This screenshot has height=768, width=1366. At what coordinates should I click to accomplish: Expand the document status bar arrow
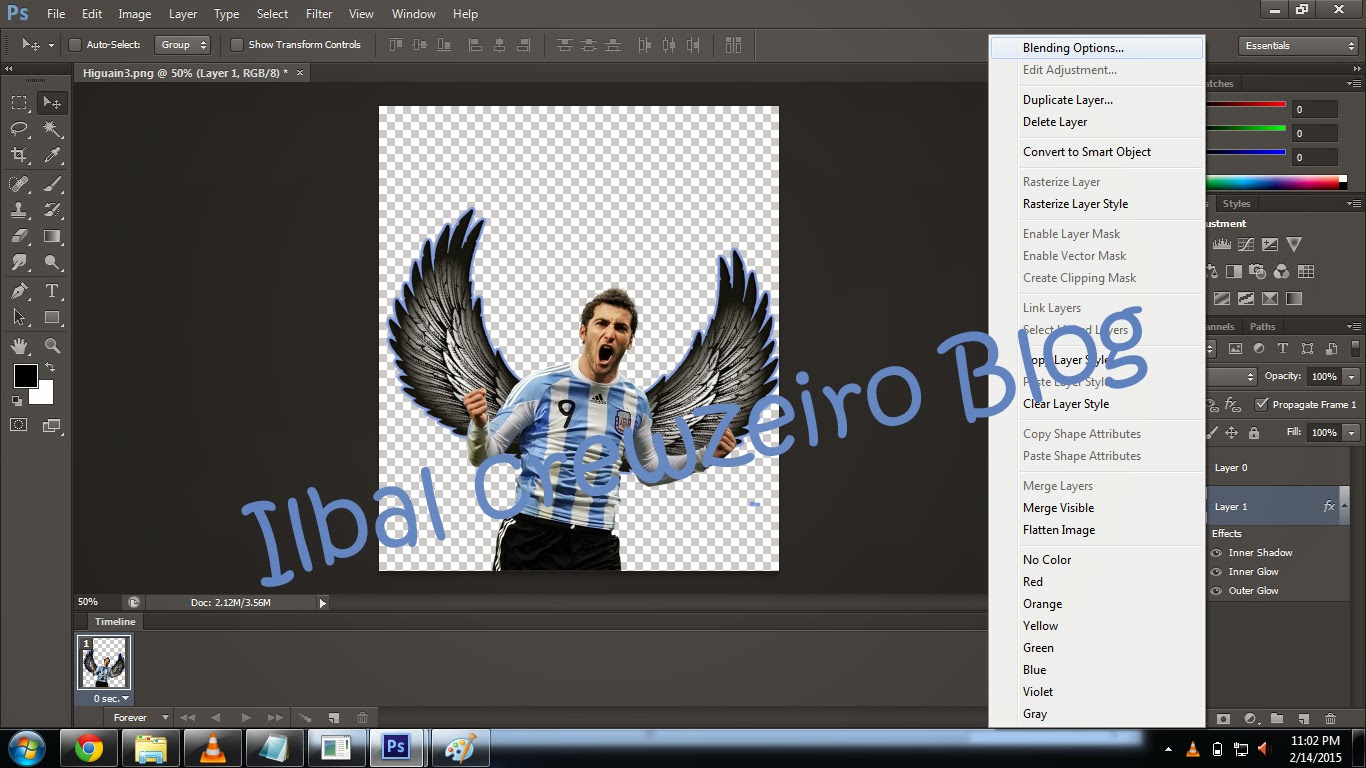click(x=322, y=603)
